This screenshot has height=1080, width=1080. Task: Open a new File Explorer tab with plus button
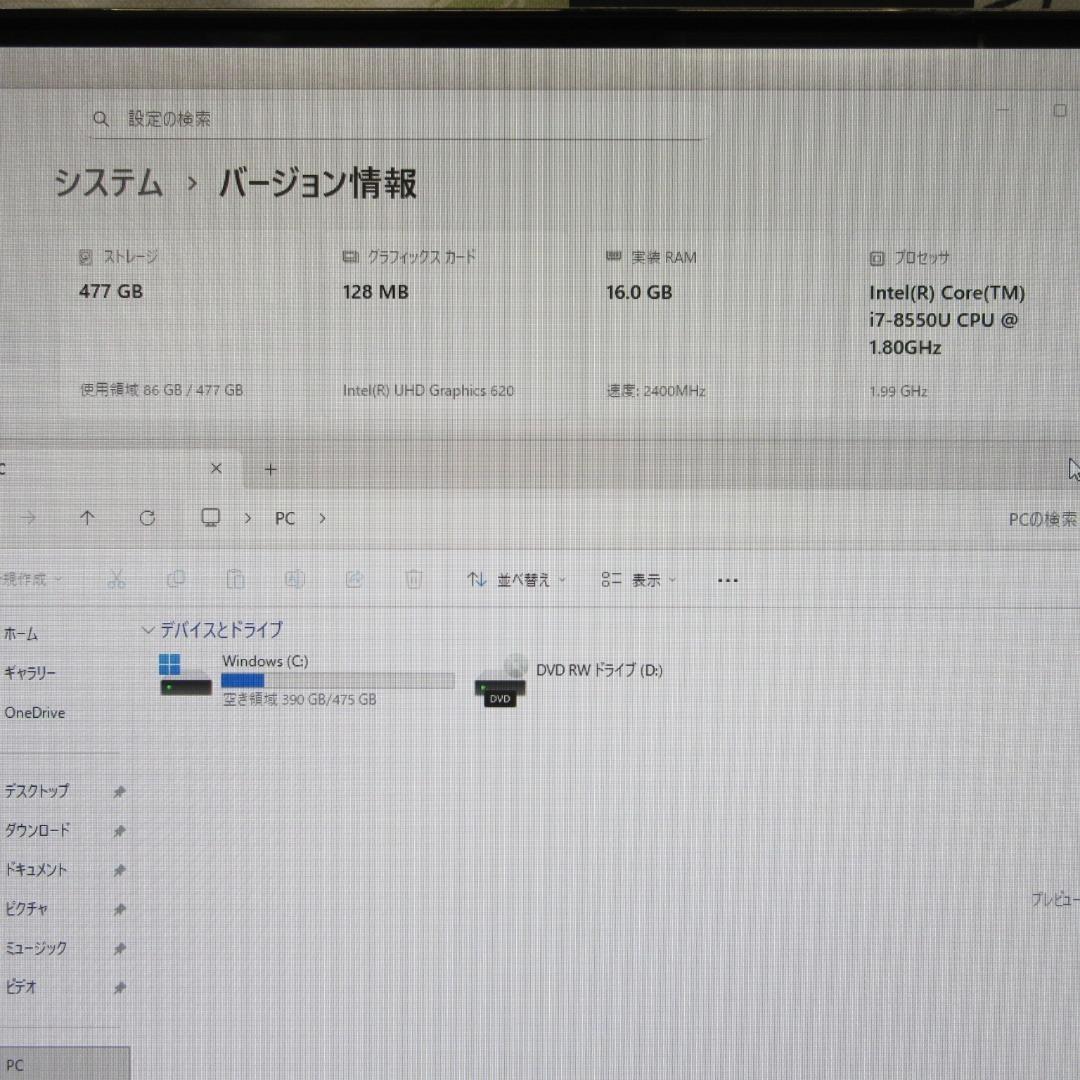[x=270, y=468]
